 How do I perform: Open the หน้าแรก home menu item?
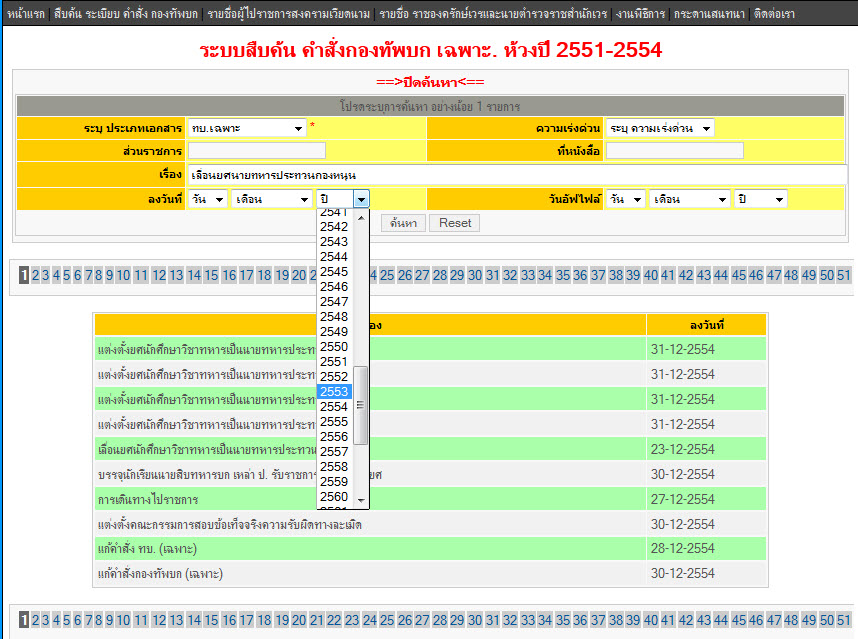pyautogui.click(x=26, y=14)
